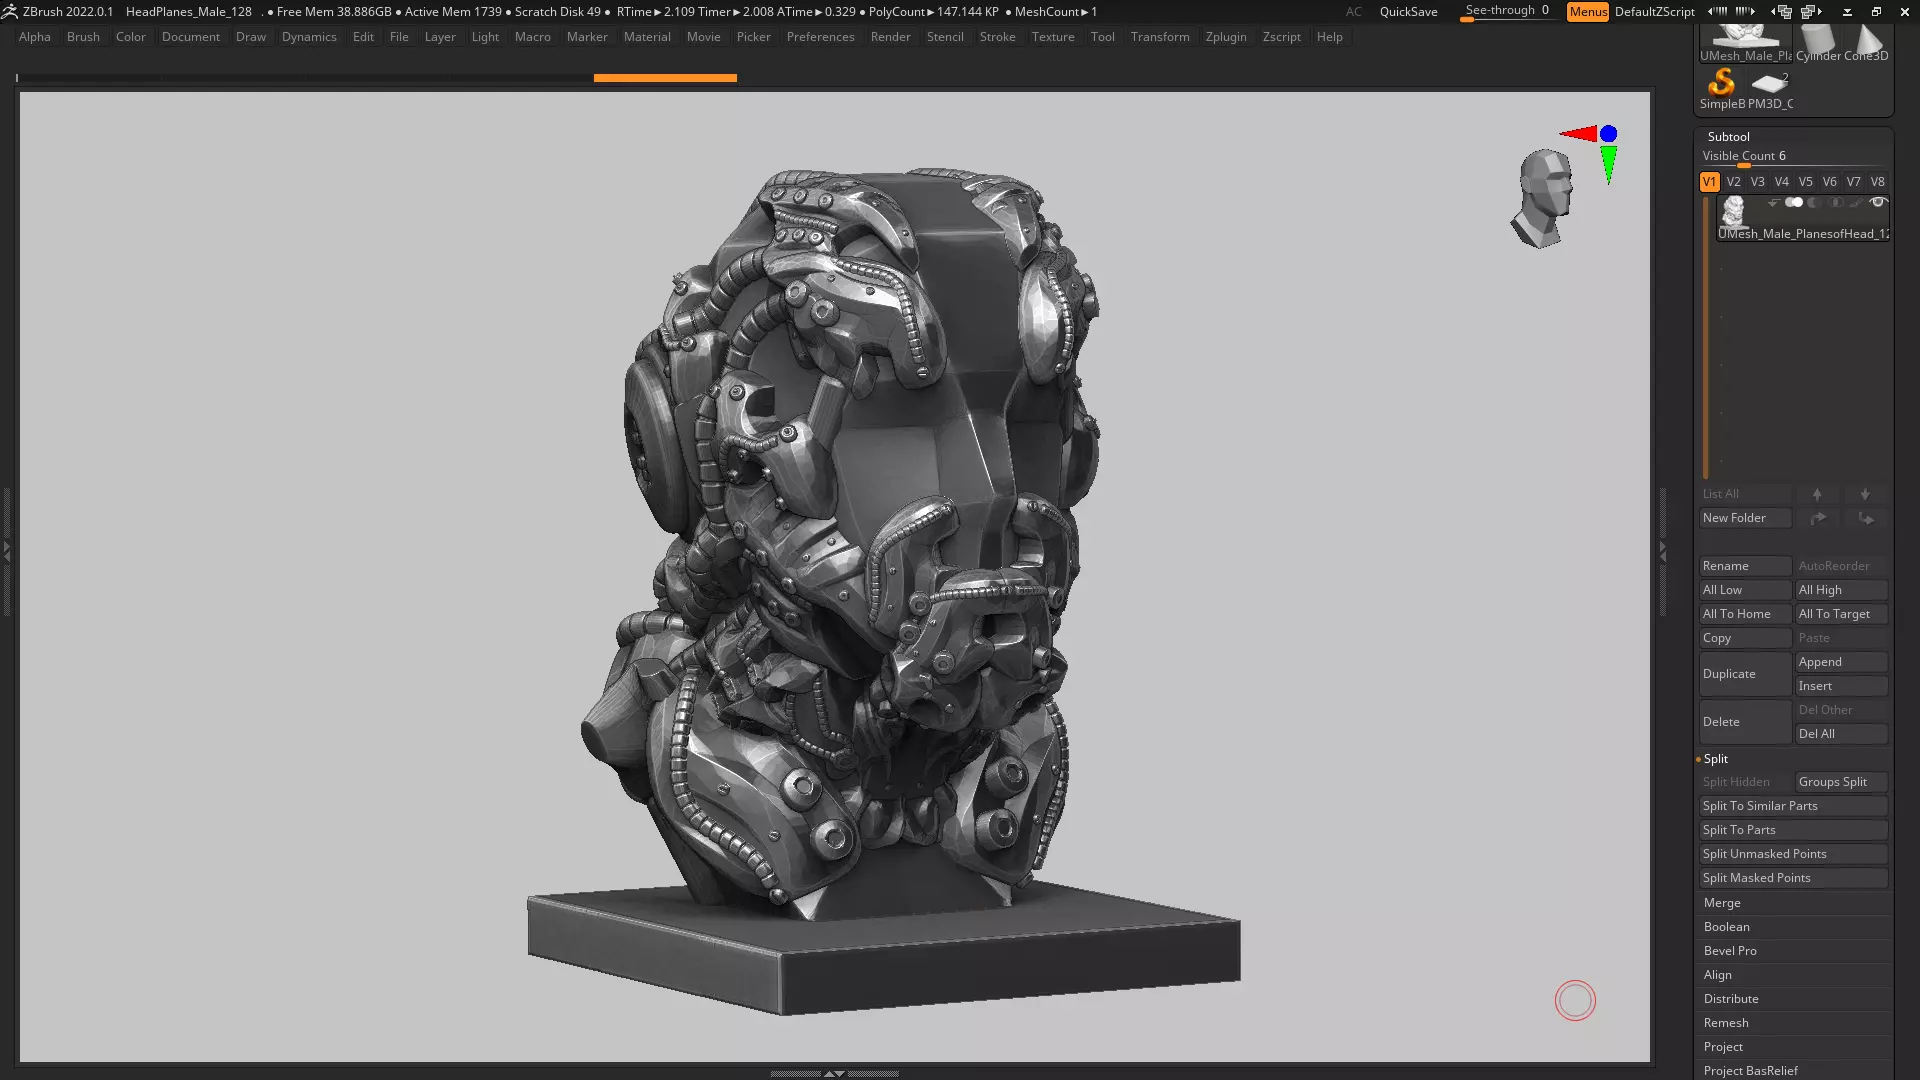This screenshot has width=1920, height=1080.
Task: Click blue Z-axis dot on orientation gizmo
Action: (x=1608, y=134)
